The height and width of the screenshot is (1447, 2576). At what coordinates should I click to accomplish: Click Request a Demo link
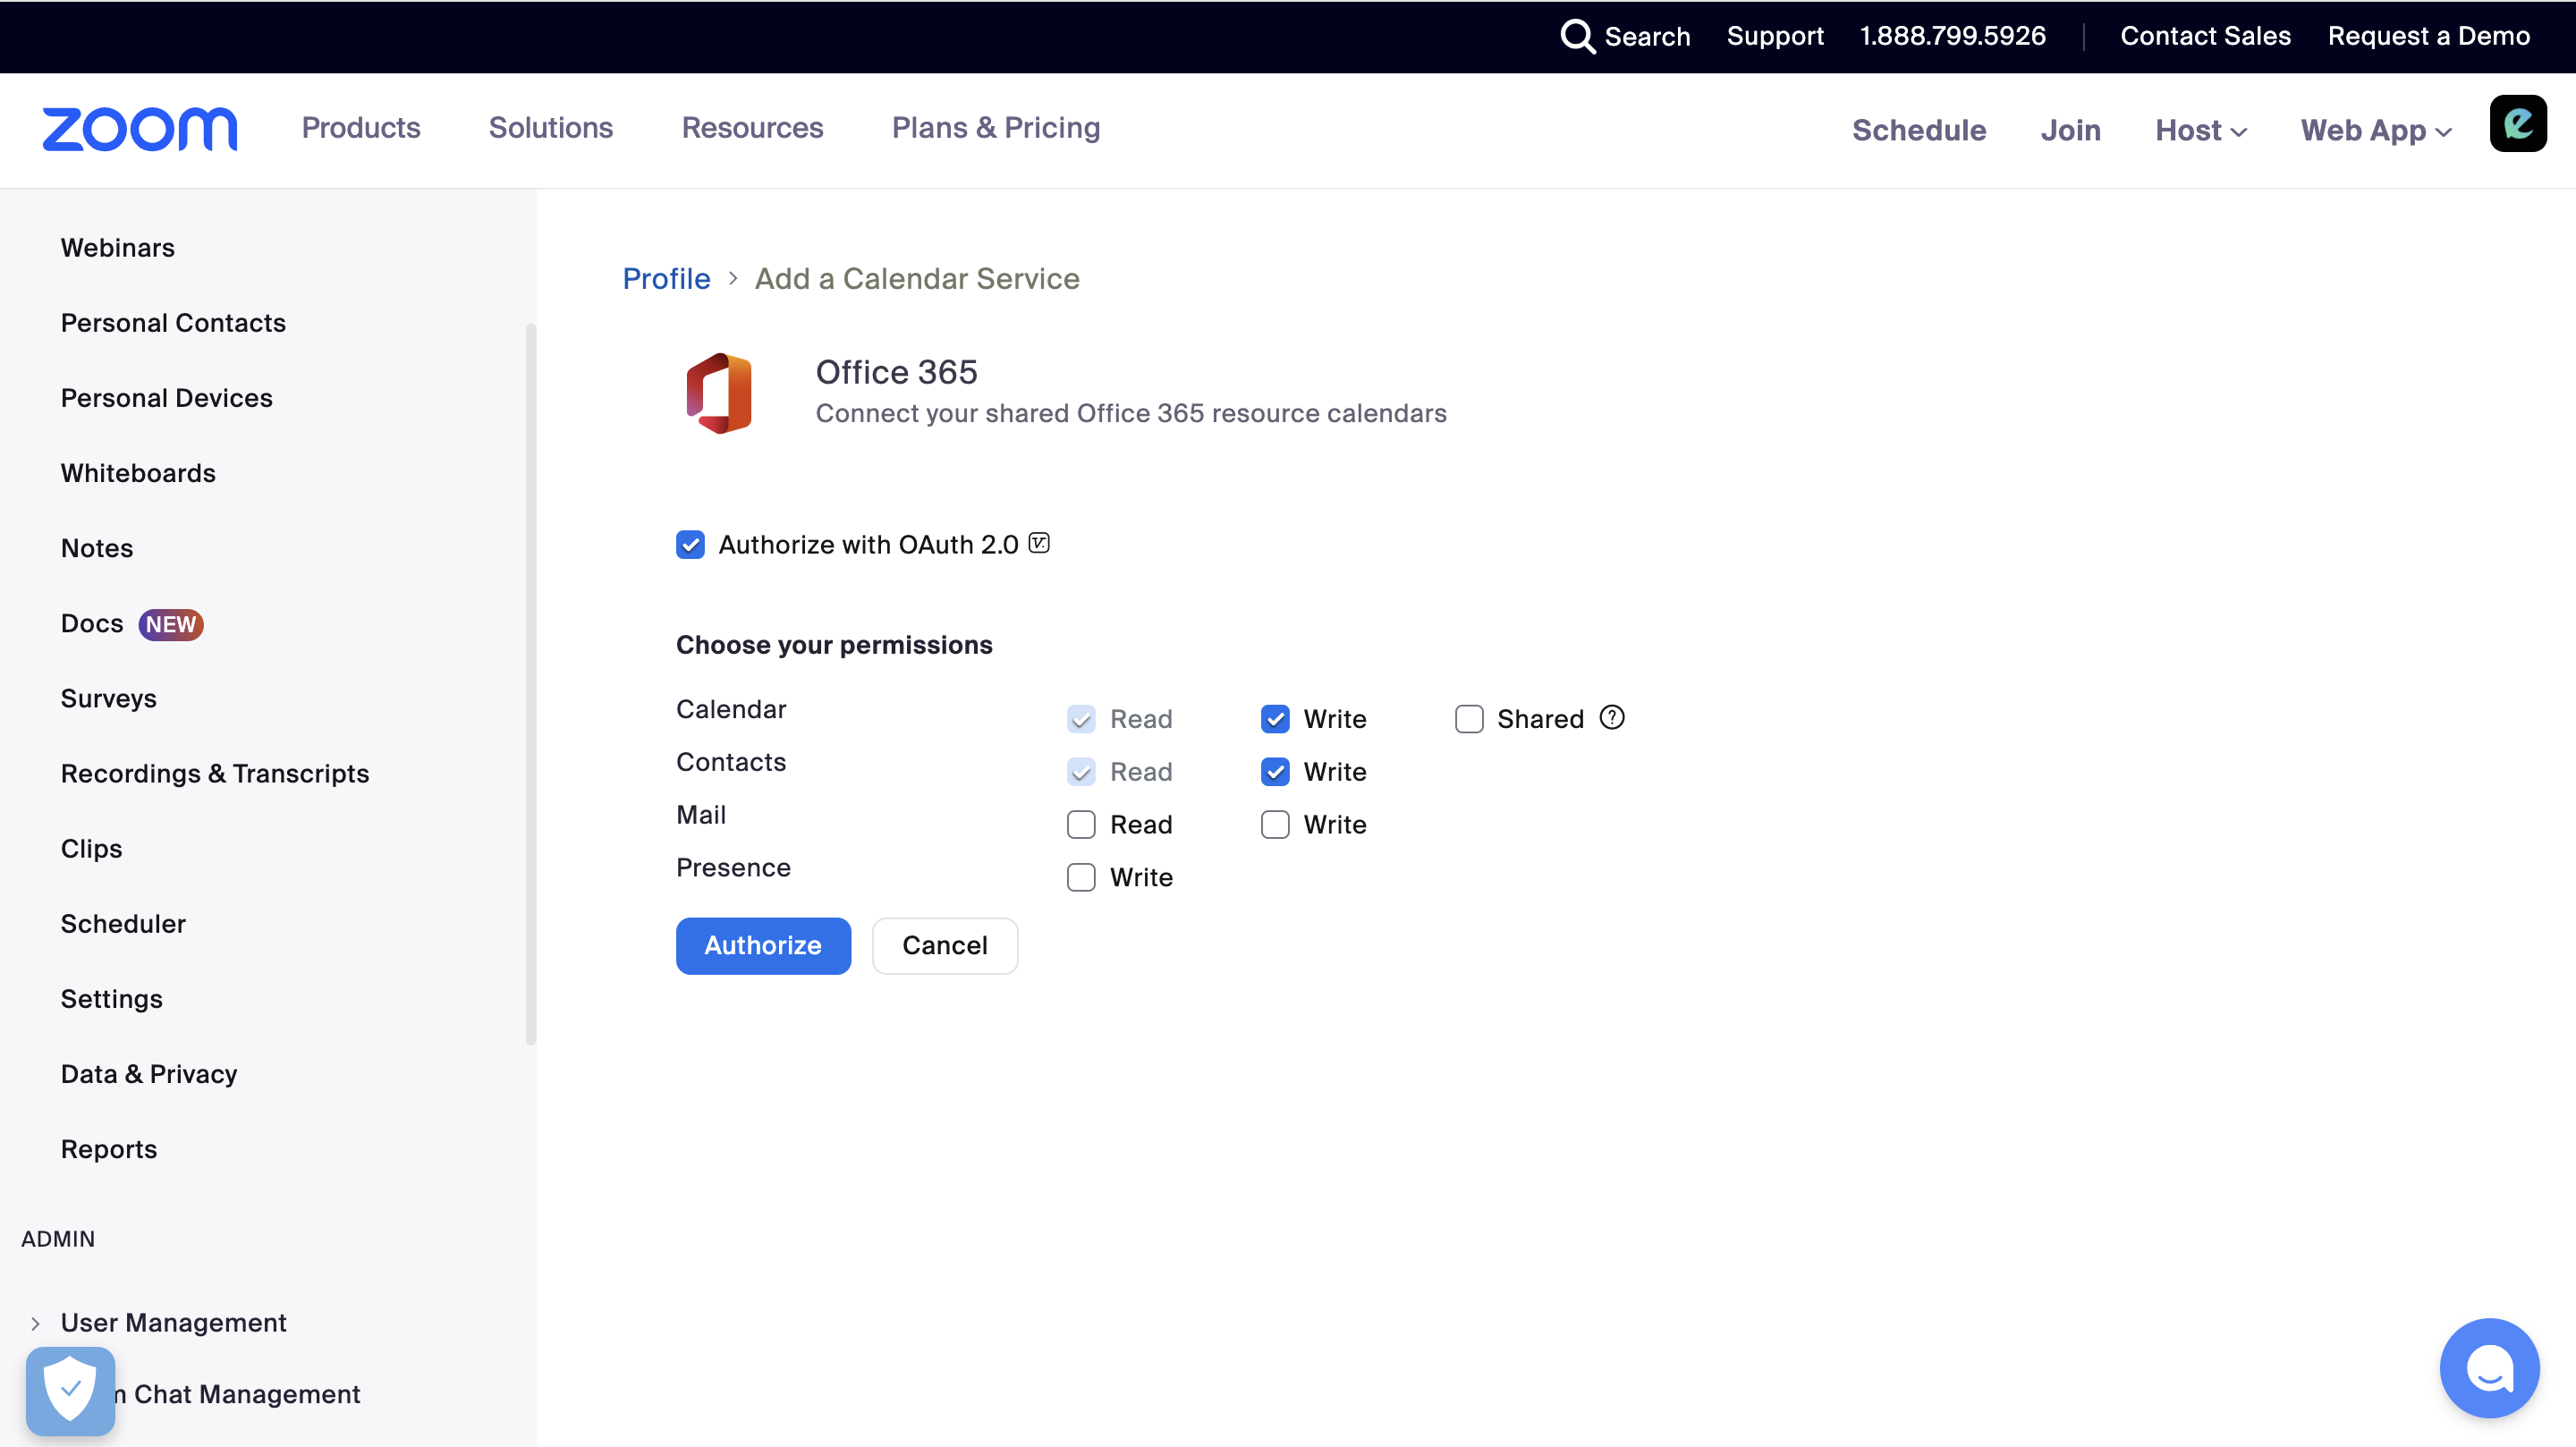2429,36
